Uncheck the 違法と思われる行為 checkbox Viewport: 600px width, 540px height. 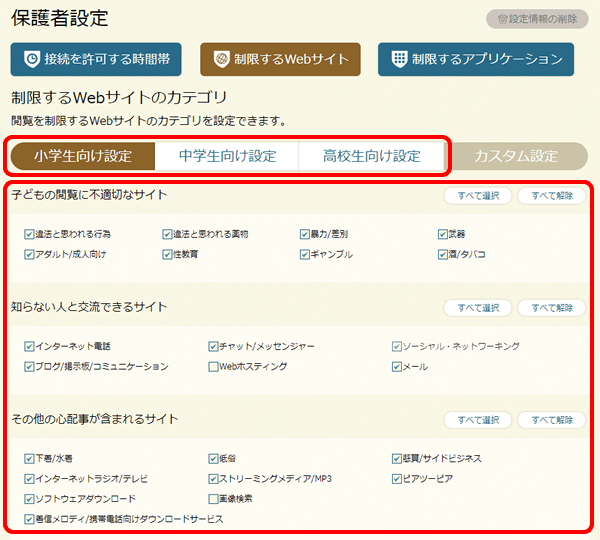point(29,234)
